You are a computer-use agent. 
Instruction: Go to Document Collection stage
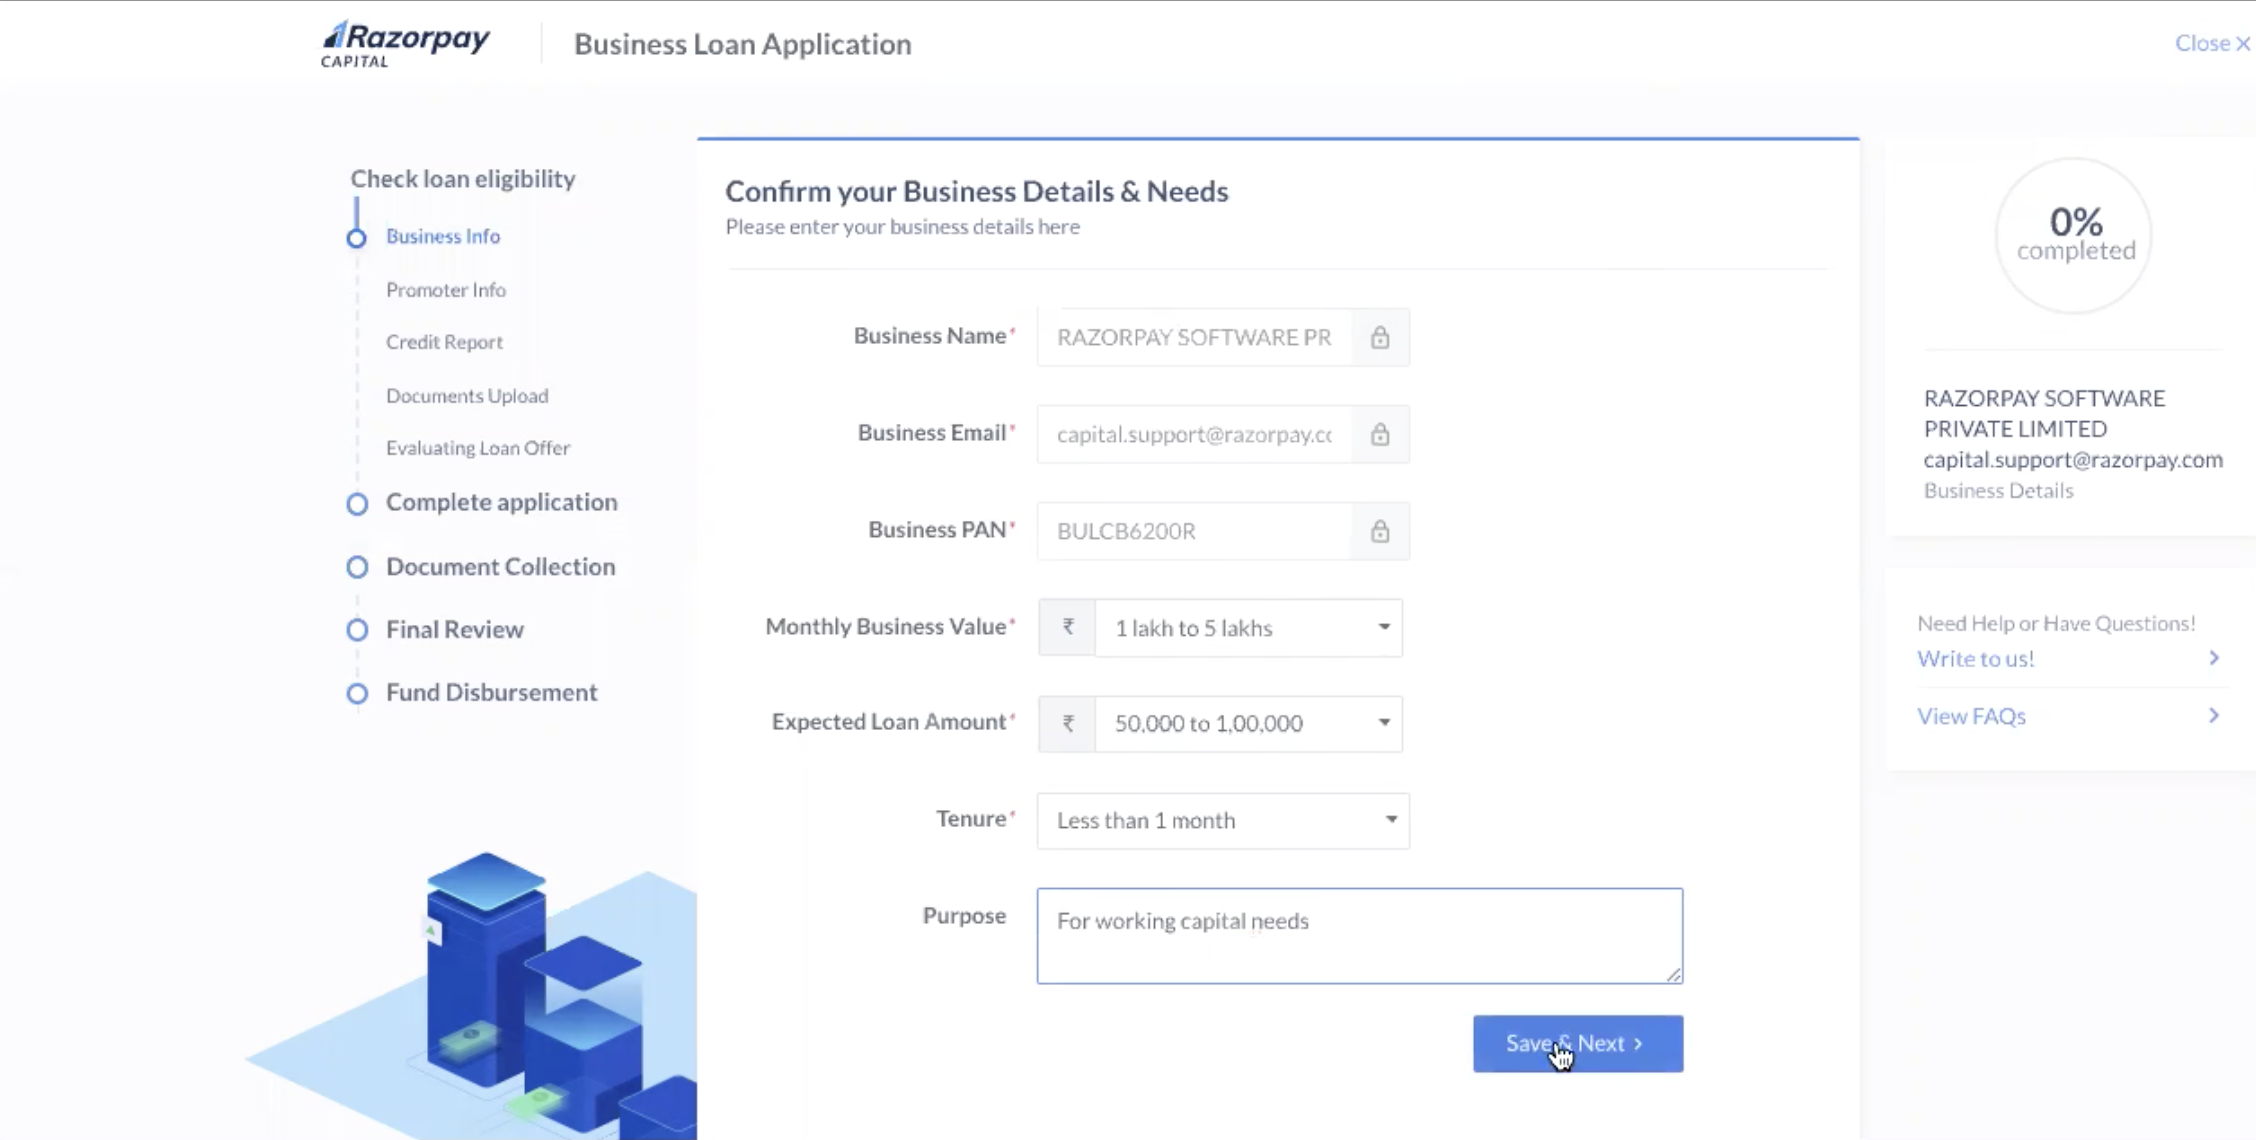[501, 567]
